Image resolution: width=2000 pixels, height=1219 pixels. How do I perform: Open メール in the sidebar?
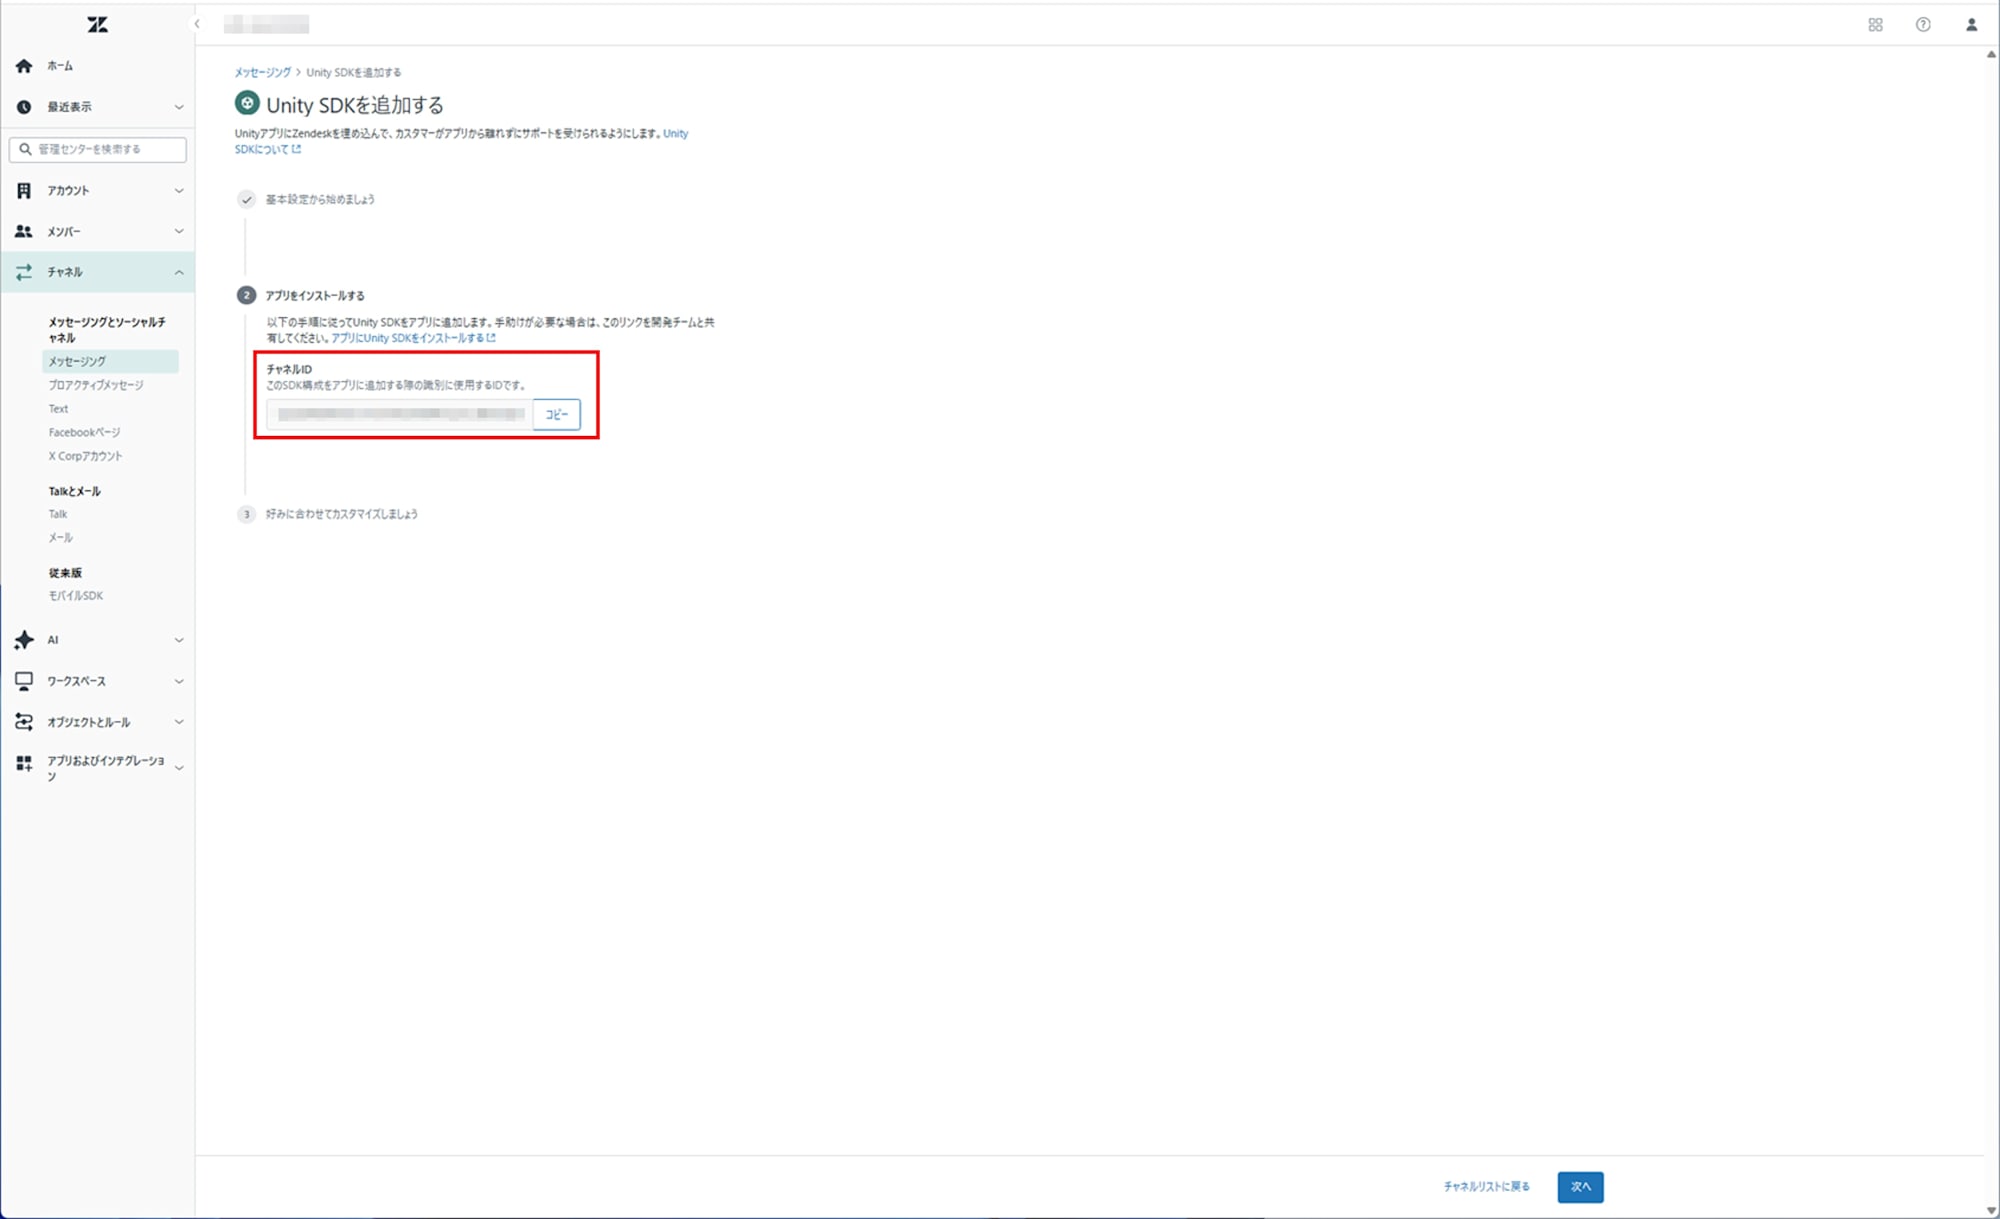(x=61, y=538)
